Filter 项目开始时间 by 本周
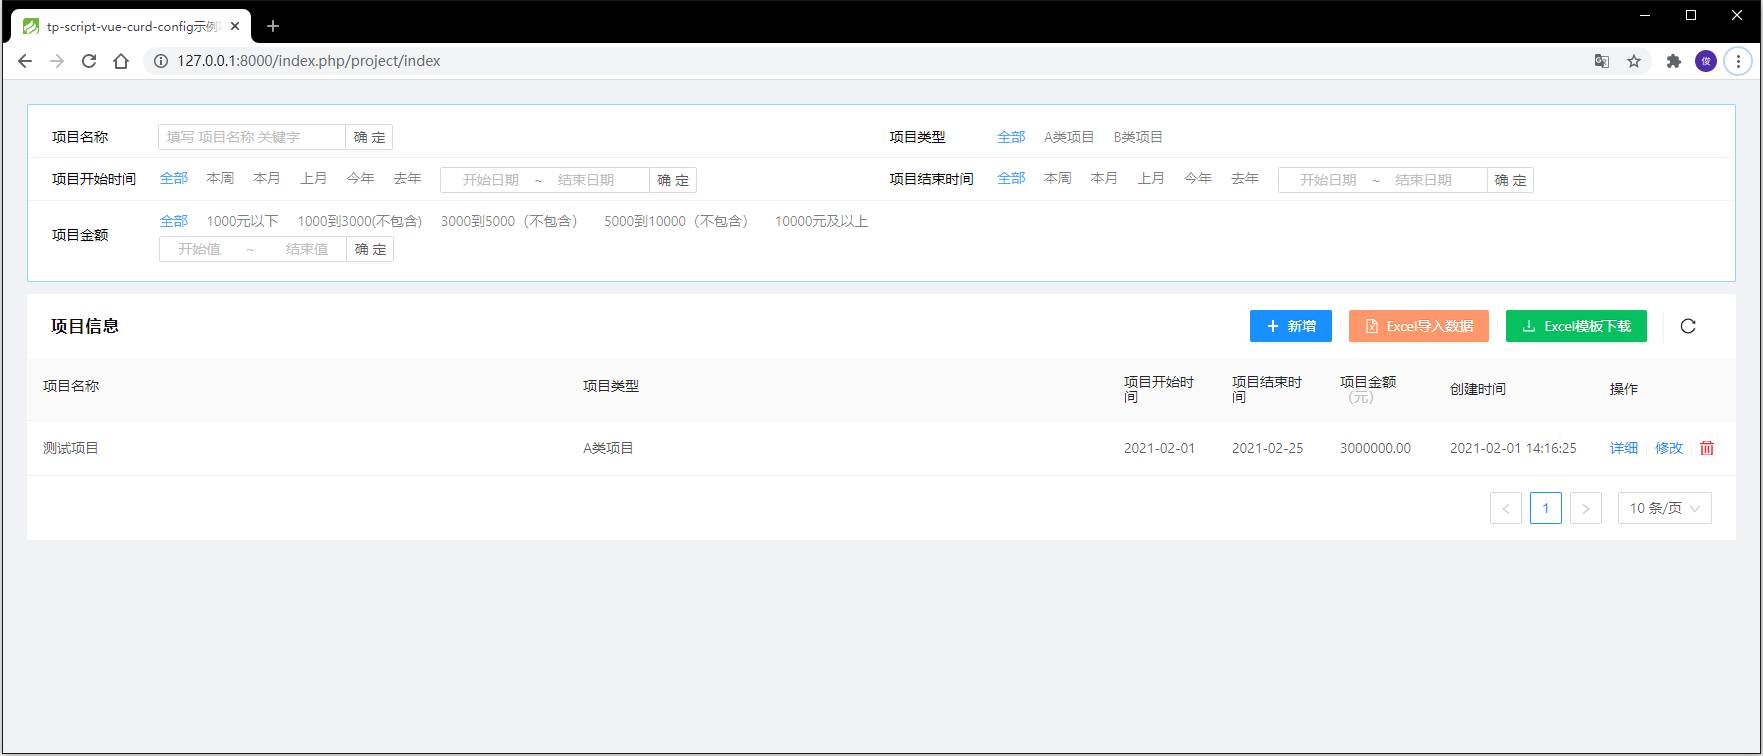 [220, 178]
